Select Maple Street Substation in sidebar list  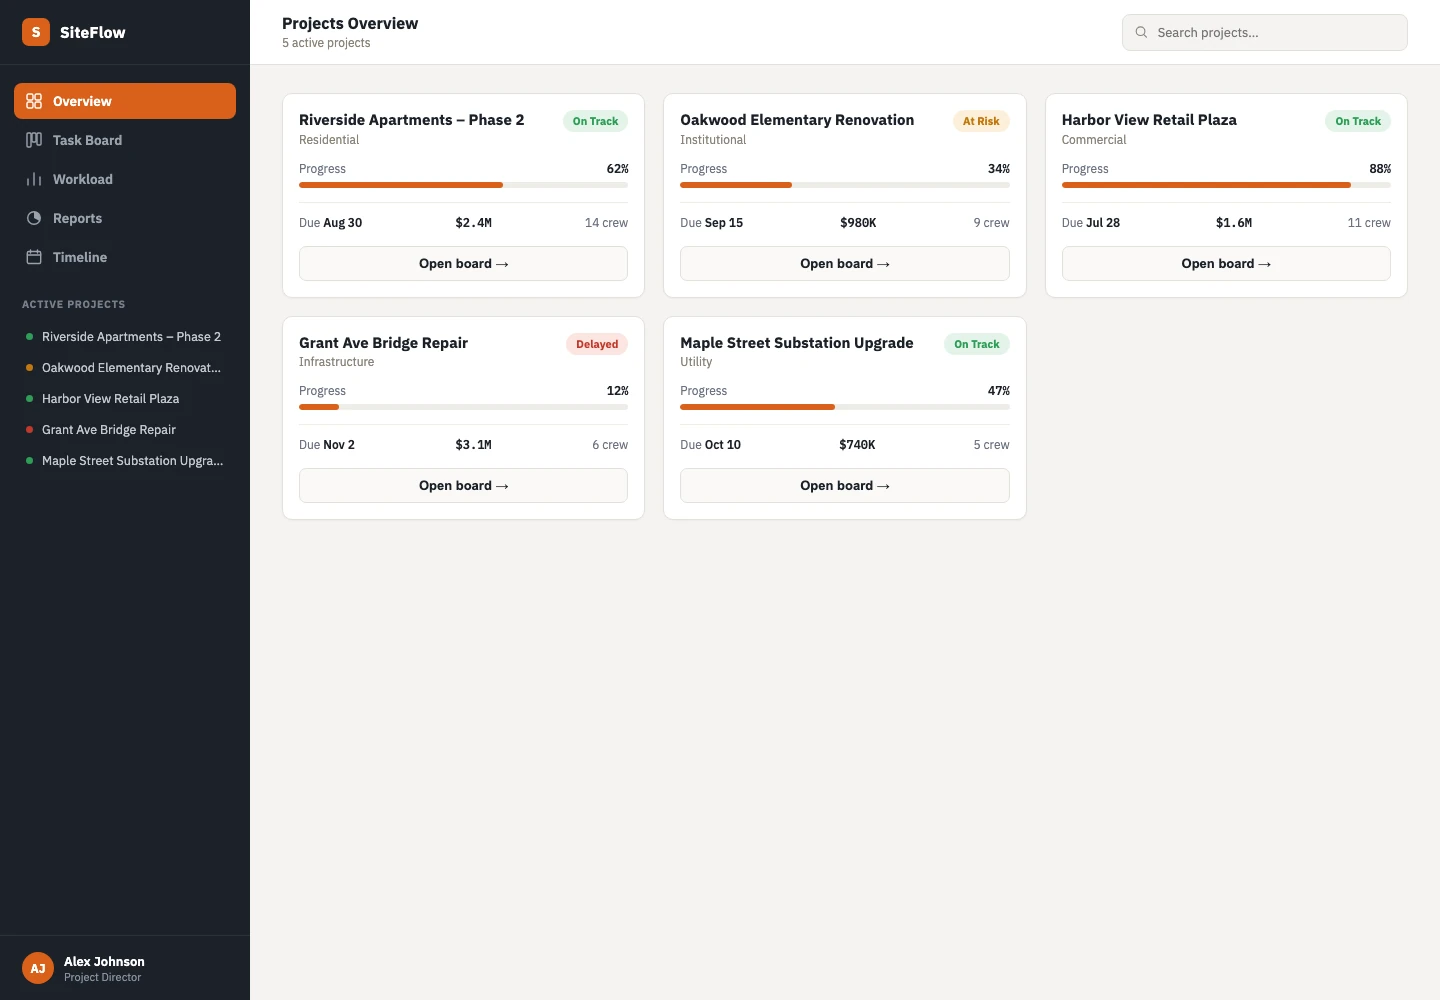[x=125, y=461]
